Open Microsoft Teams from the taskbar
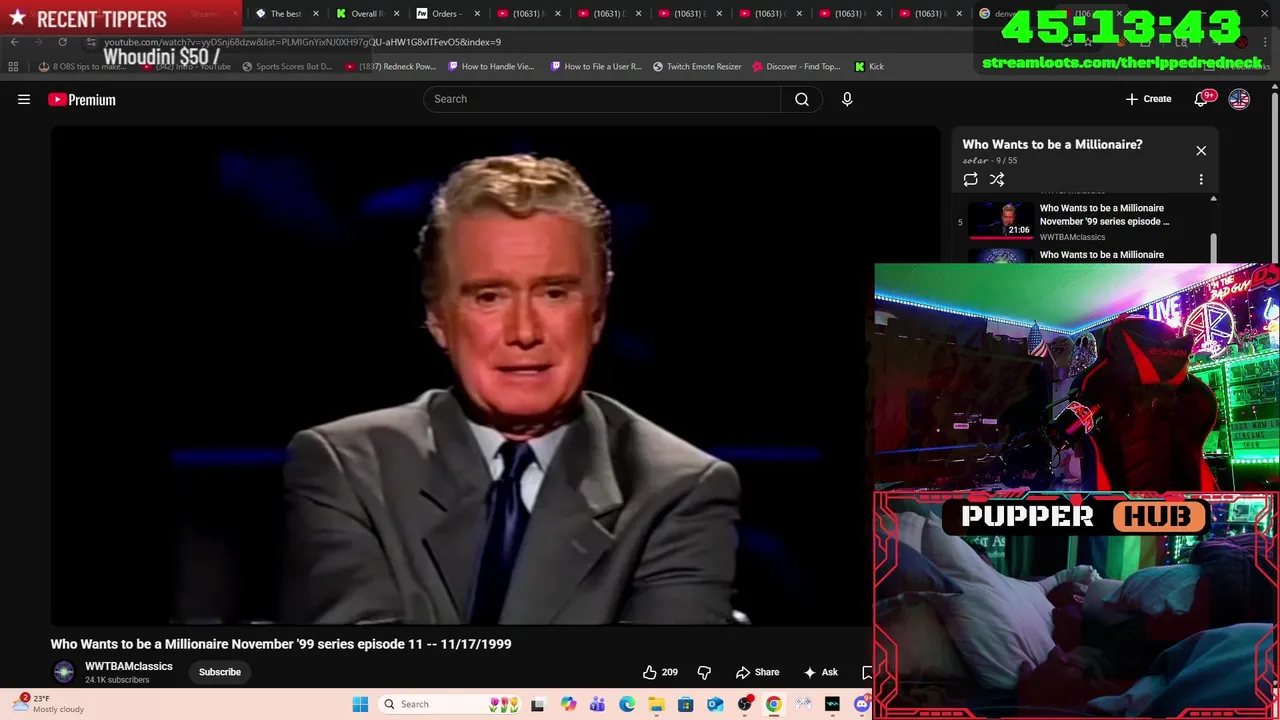 [x=597, y=704]
